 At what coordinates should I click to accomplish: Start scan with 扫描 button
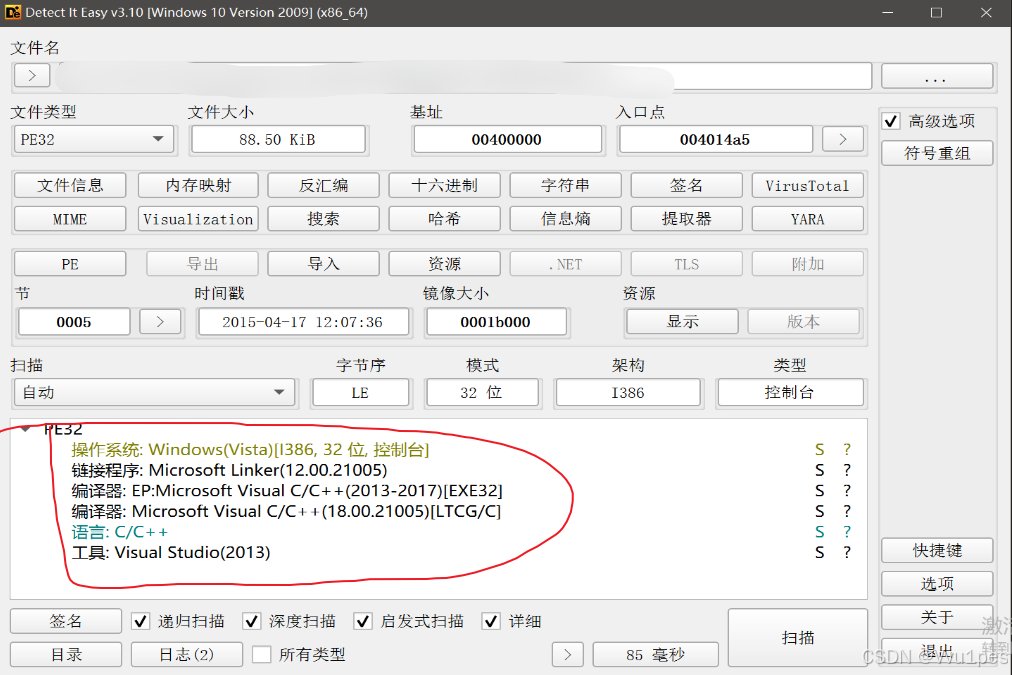tap(798, 638)
